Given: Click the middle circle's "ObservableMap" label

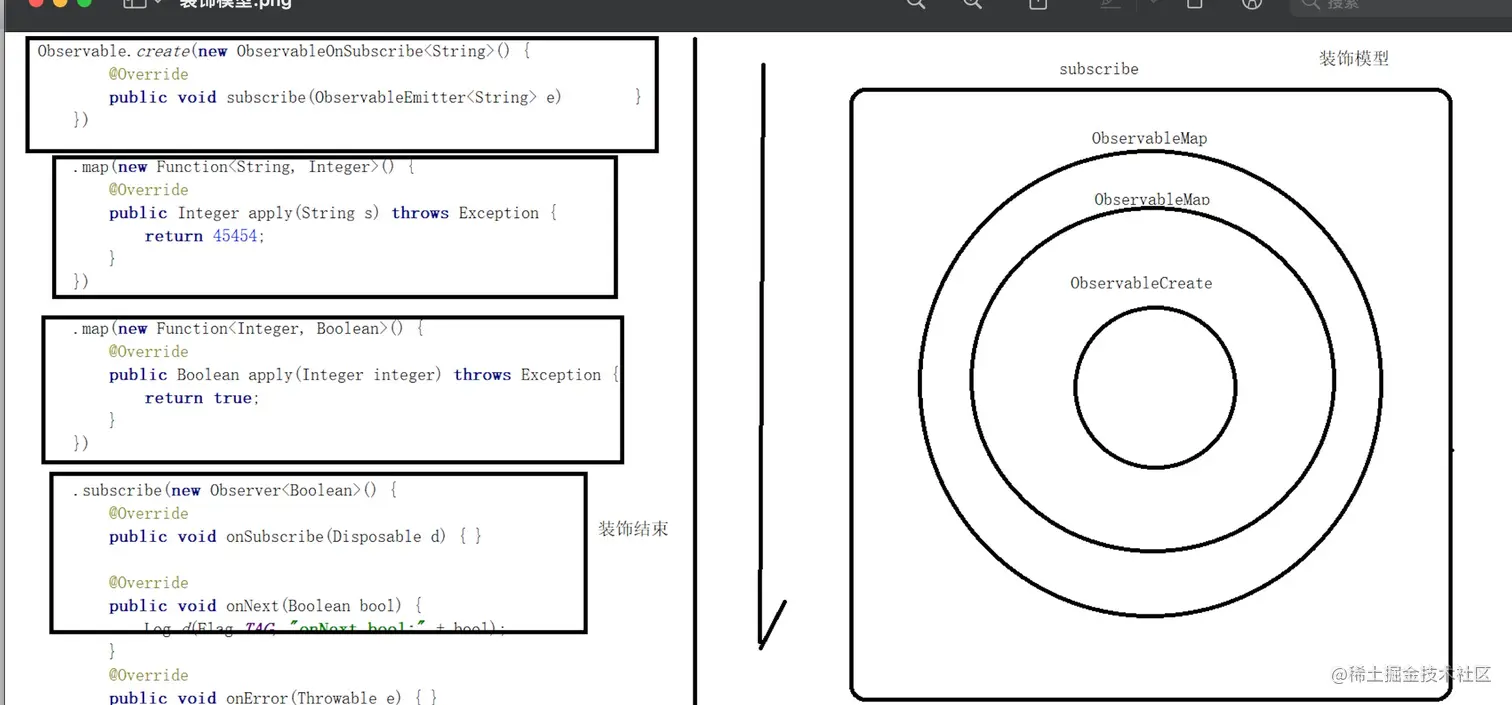Looking at the screenshot, I should coord(1152,199).
